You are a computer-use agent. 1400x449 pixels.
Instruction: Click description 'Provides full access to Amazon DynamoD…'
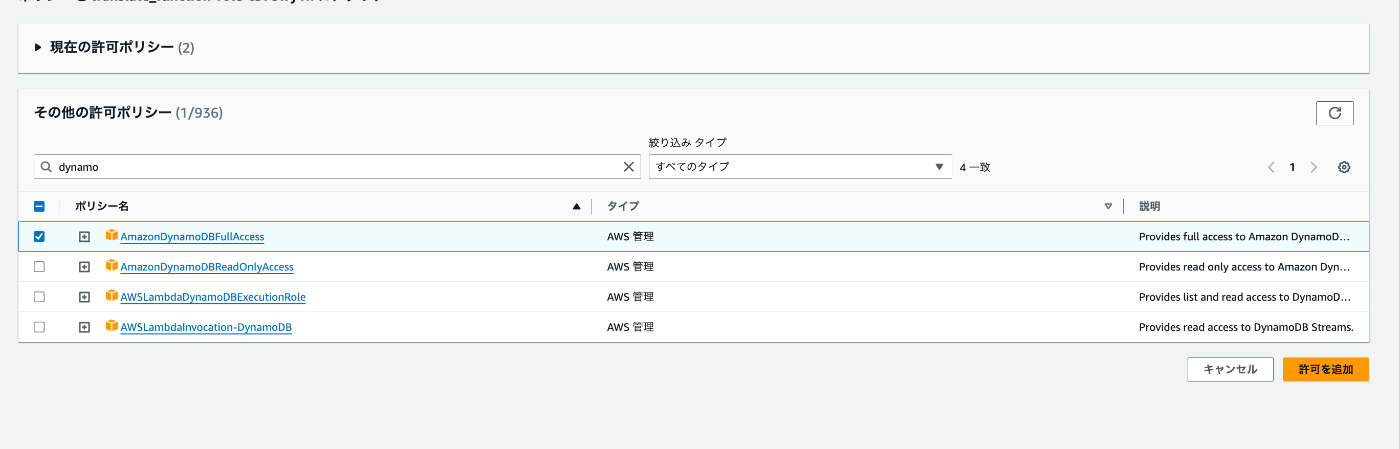(x=1245, y=237)
